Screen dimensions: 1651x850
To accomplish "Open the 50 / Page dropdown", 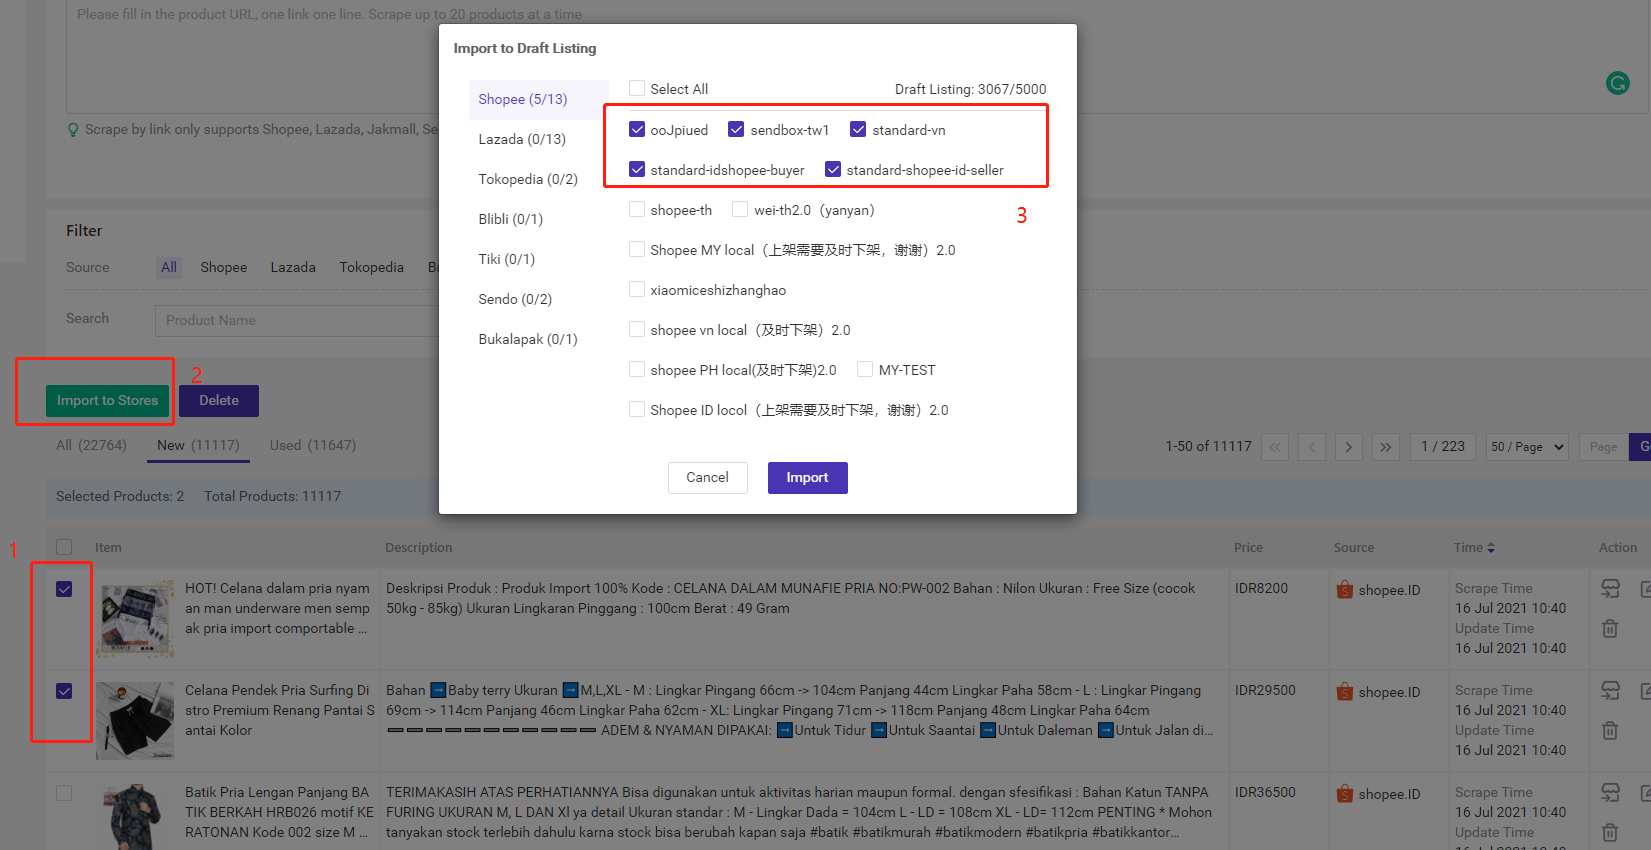I will point(1526,447).
